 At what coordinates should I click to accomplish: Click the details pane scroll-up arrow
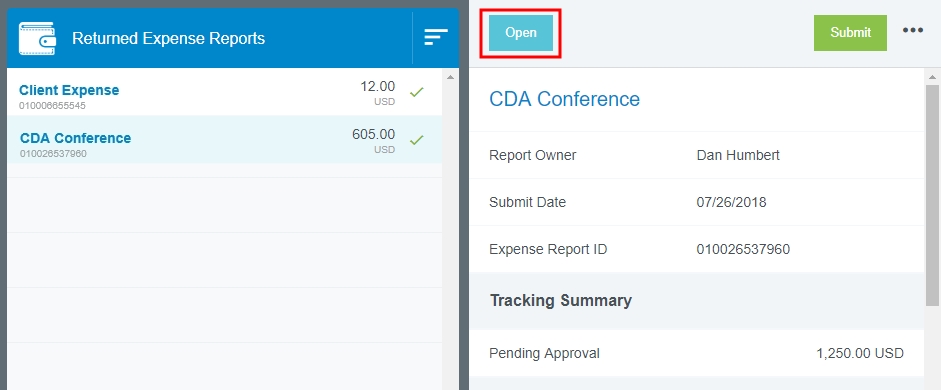932,77
